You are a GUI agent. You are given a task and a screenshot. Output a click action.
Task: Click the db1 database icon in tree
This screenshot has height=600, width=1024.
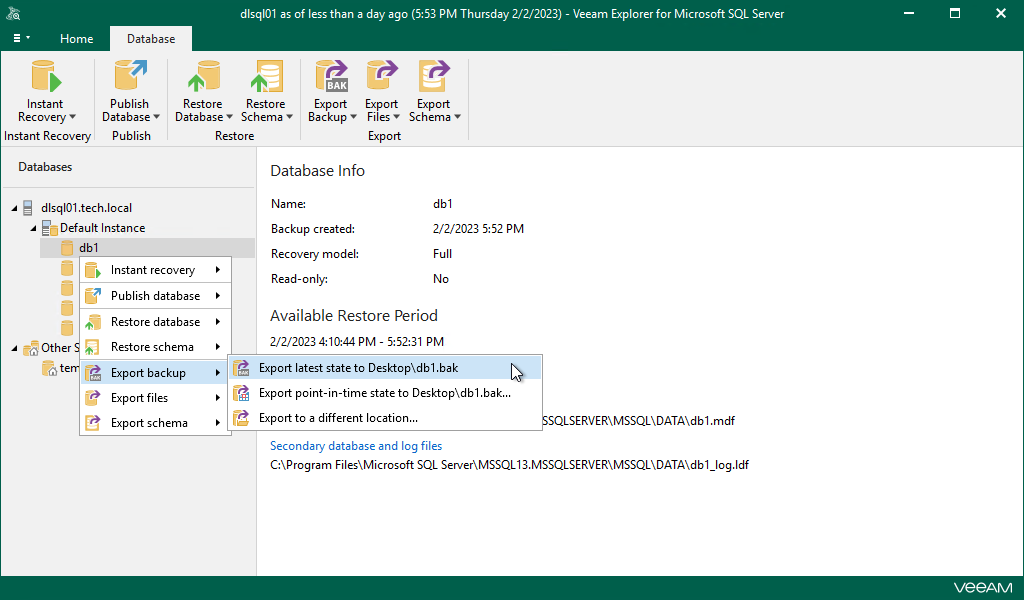coord(67,247)
